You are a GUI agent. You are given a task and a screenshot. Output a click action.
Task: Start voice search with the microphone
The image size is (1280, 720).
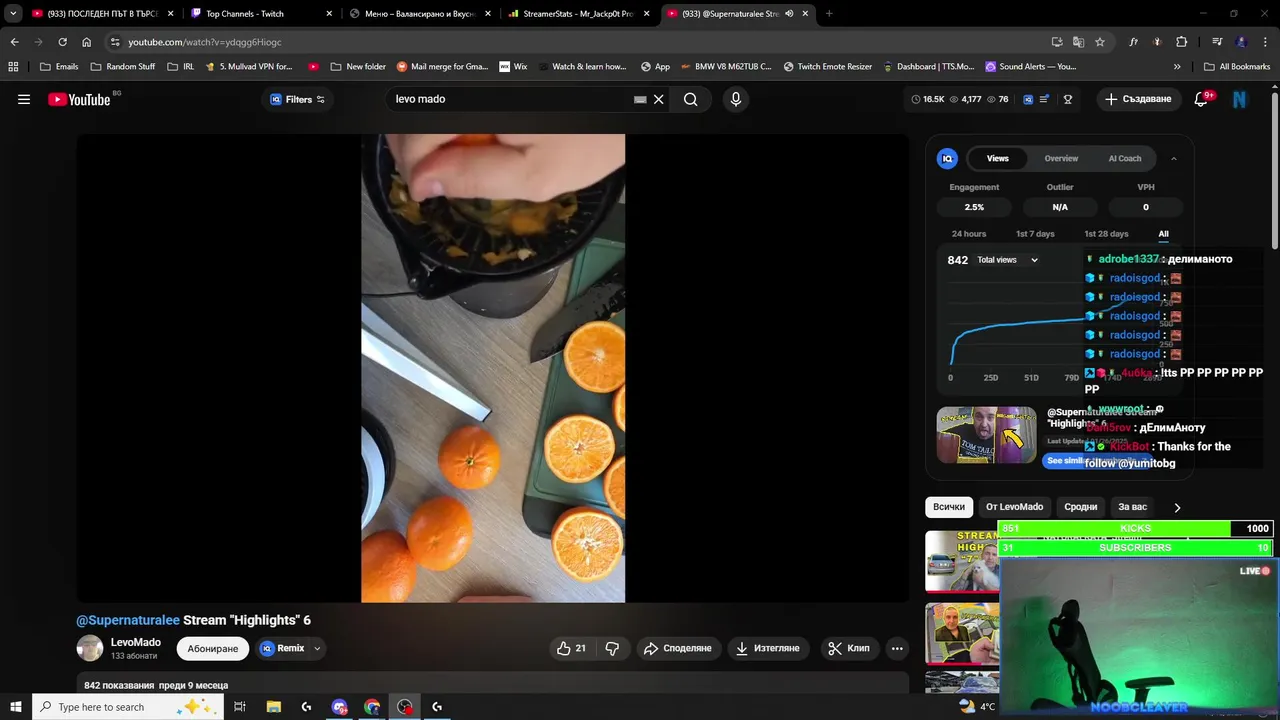[736, 99]
